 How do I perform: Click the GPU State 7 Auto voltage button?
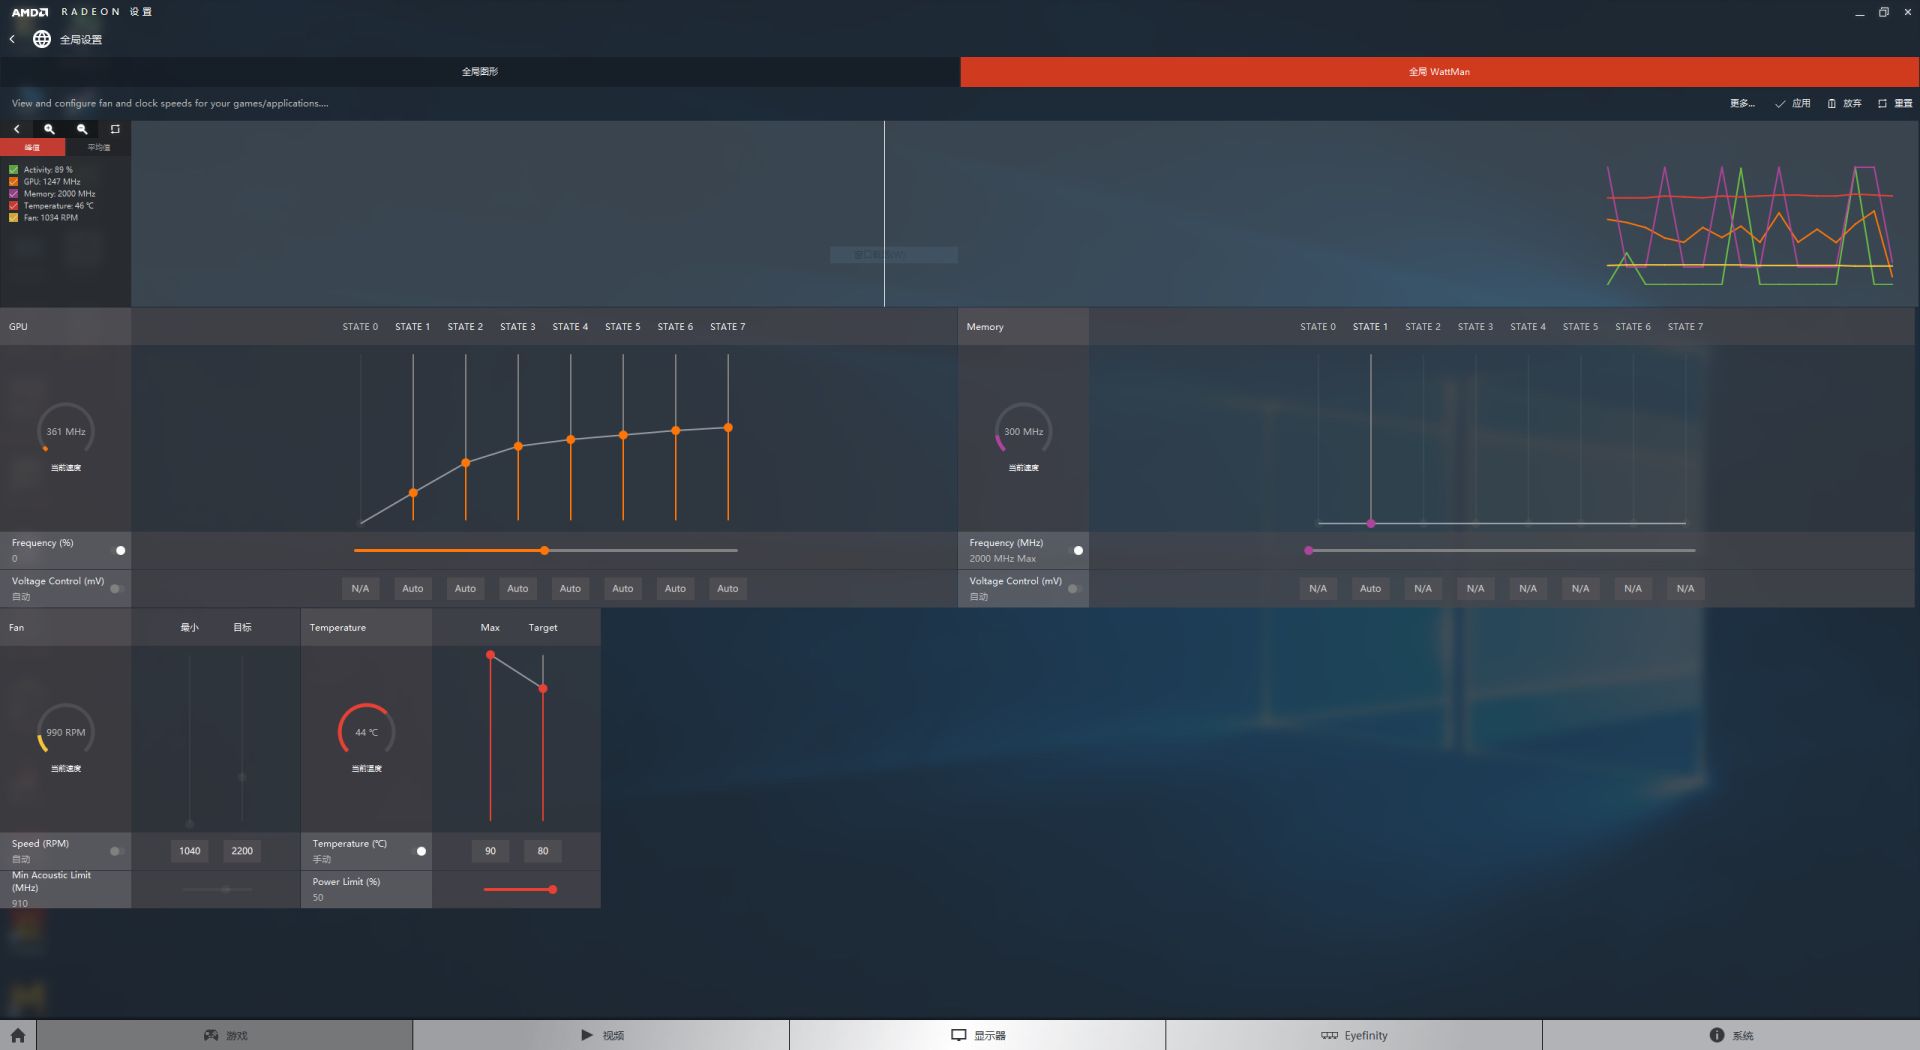(728, 589)
